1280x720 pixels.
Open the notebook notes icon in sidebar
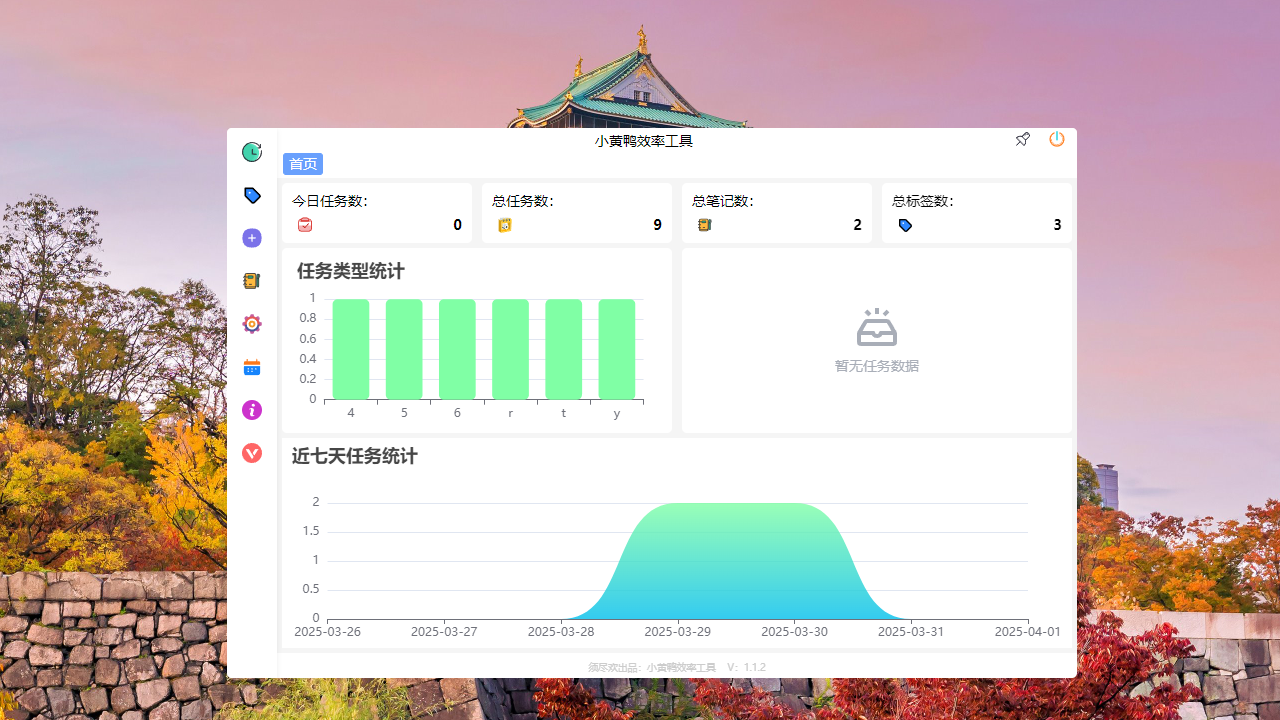click(x=251, y=281)
